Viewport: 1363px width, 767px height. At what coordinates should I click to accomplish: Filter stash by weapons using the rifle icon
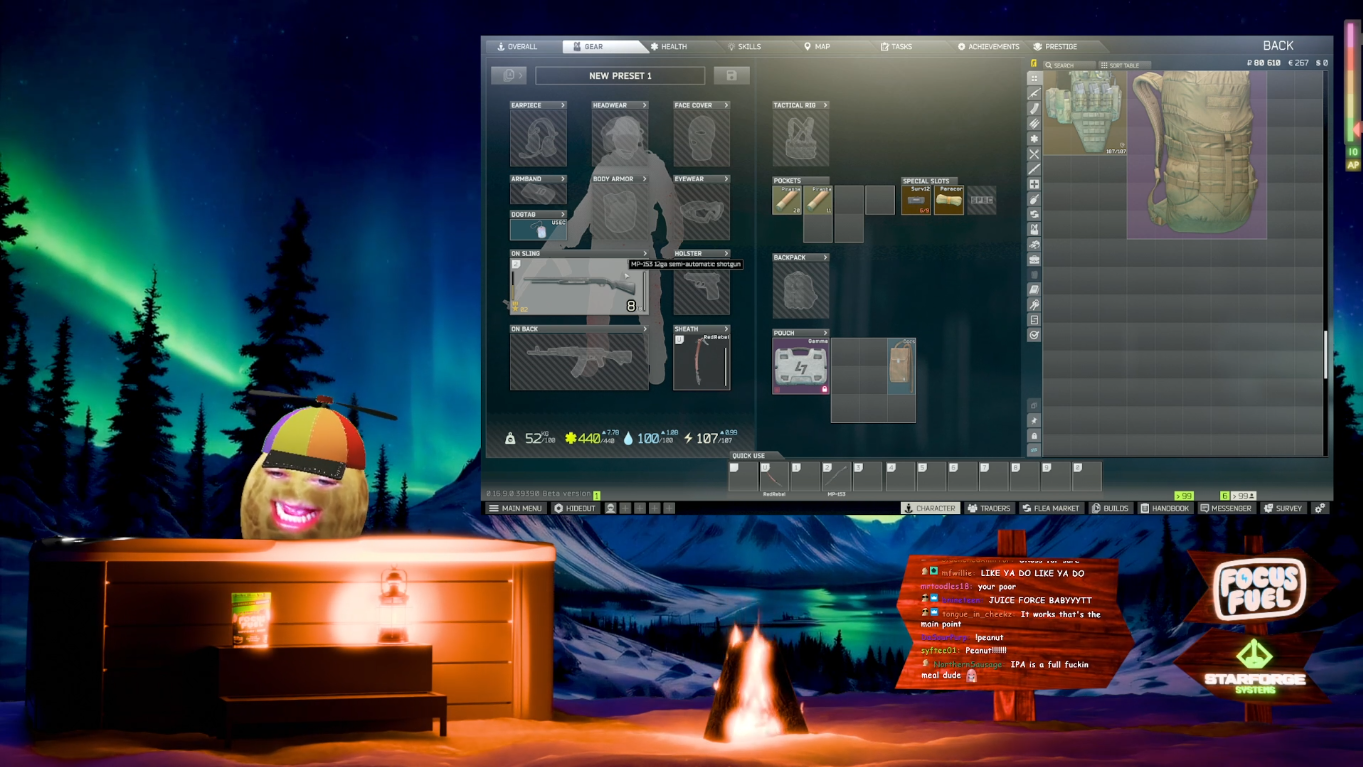coord(1034,93)
